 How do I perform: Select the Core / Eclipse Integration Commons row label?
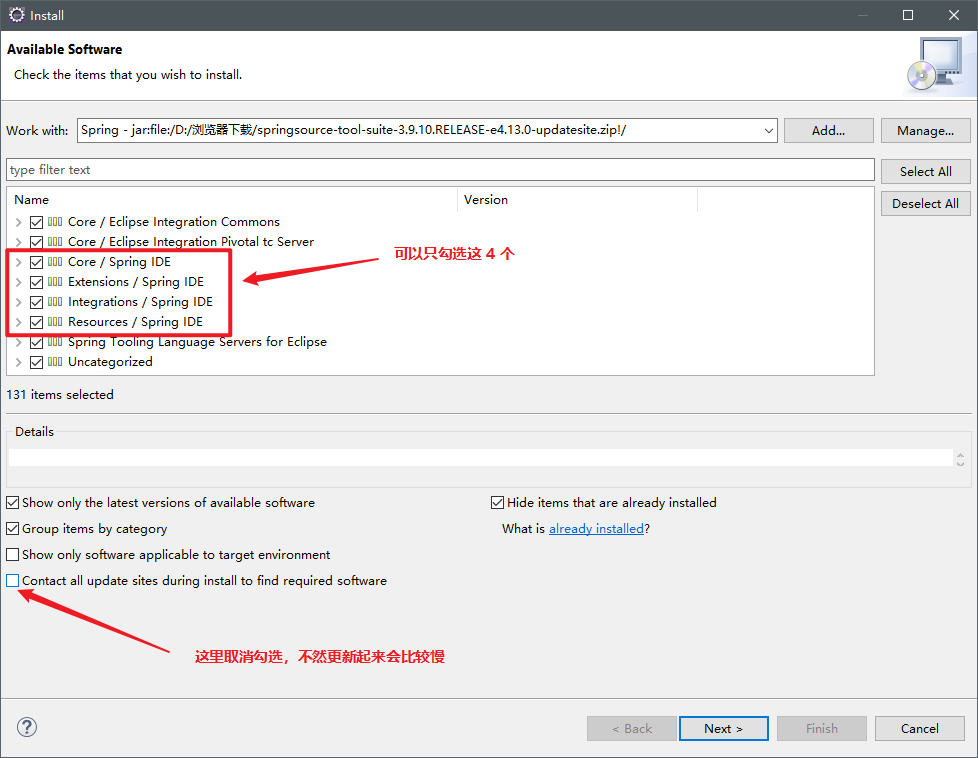(x=173, y=221)
